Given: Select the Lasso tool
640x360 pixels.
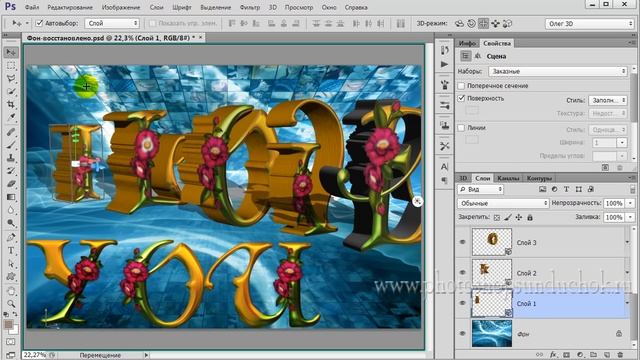Looking at the screenshot, I should click(x=11, y=78).
